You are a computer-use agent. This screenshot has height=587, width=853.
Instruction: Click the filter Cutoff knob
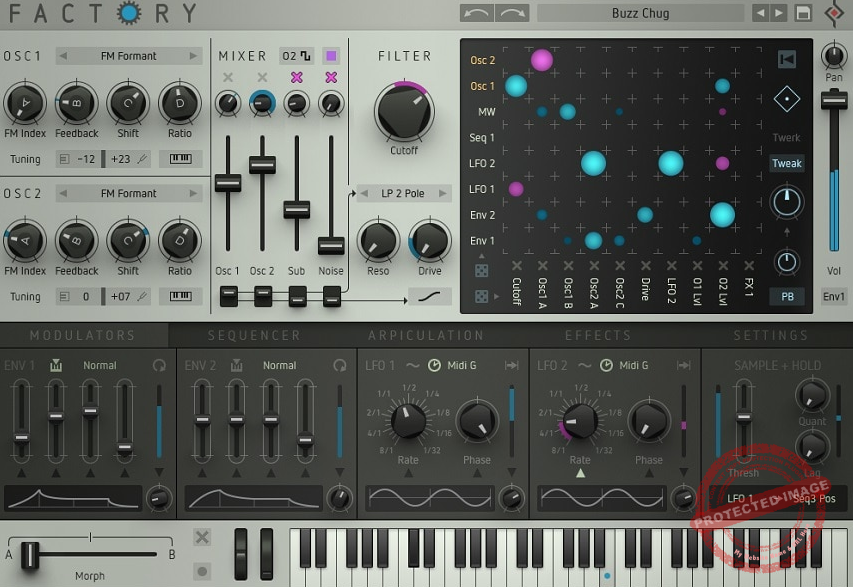[x=404, y=112]
